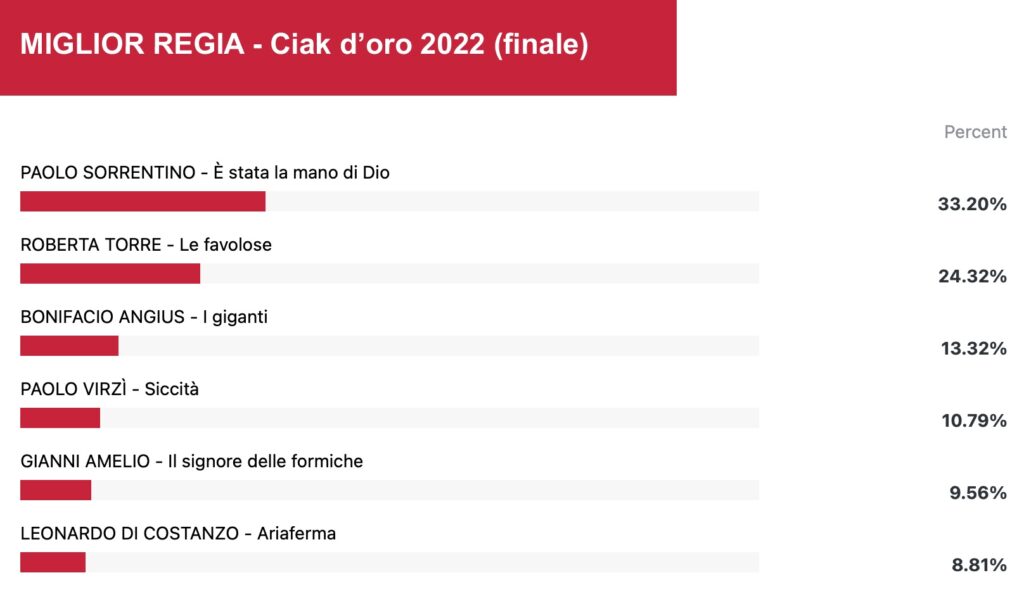Viewport: 1024px width, 599px height.
Task: Click the 33.20% percentage value
Action: (972, 204)
